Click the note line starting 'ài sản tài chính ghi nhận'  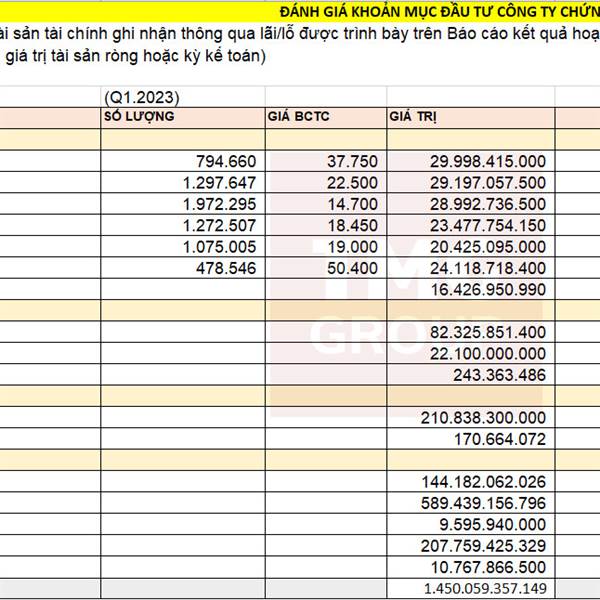[300, 34]
